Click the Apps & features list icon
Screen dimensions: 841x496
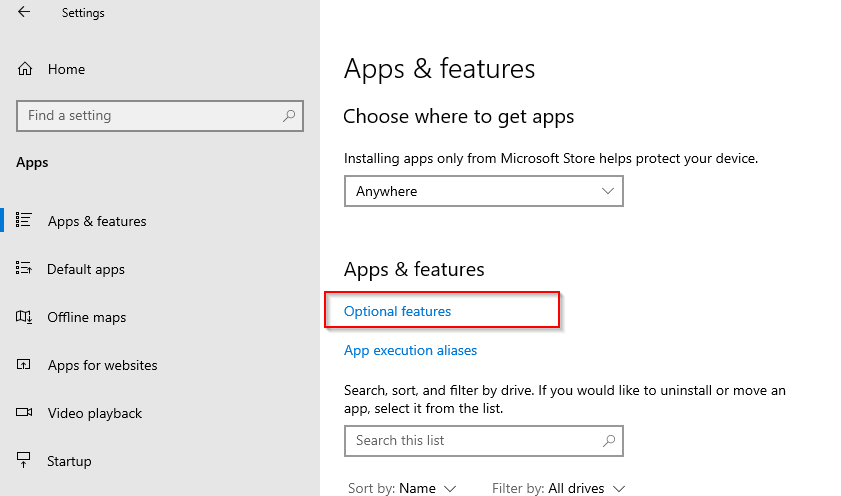pyautogui.click(x=24, y=220)
